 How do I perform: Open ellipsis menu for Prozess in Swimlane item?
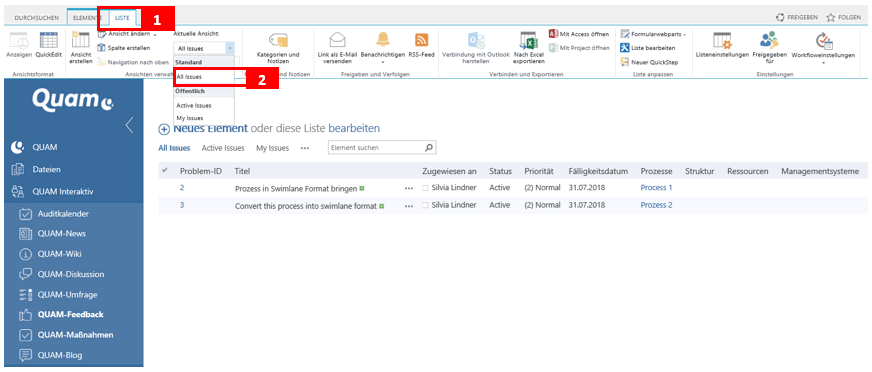tap(409, 189)
